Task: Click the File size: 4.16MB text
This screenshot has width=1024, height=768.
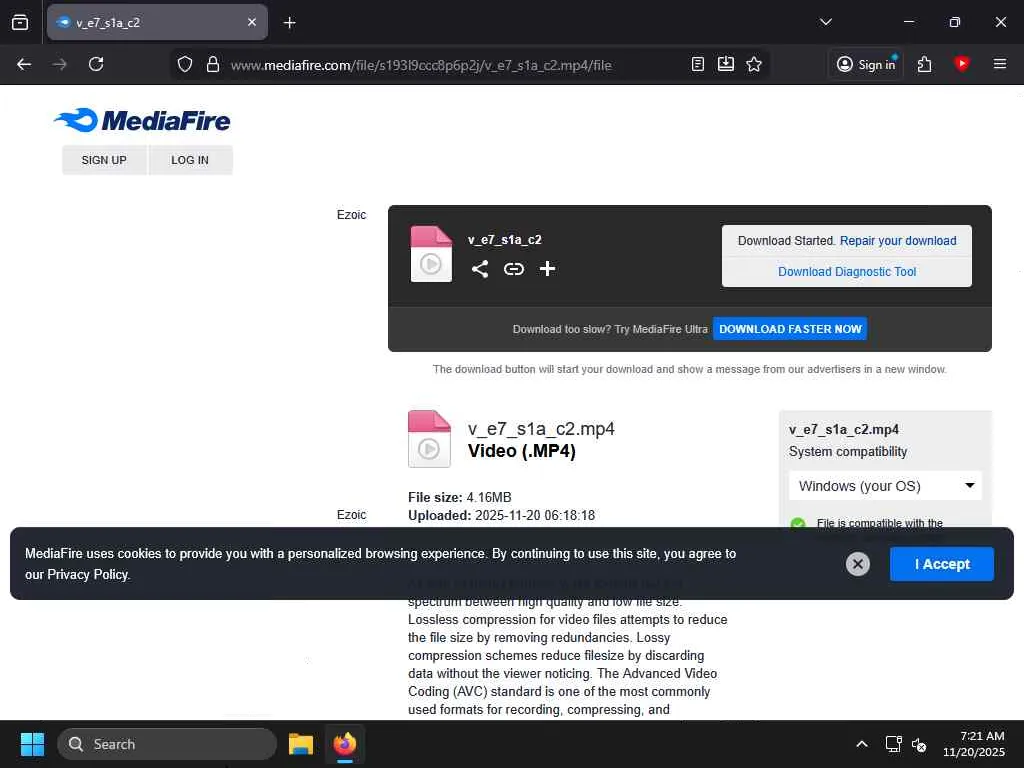Action: pos(460,498)
